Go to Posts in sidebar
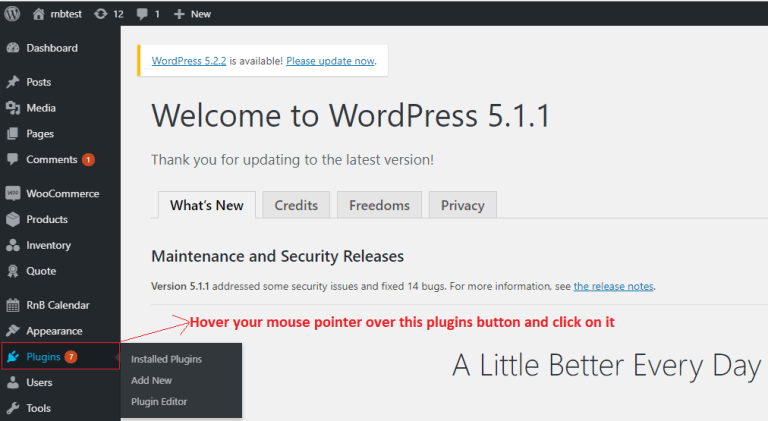Viewport: 768px width, 421px height. 39,82
